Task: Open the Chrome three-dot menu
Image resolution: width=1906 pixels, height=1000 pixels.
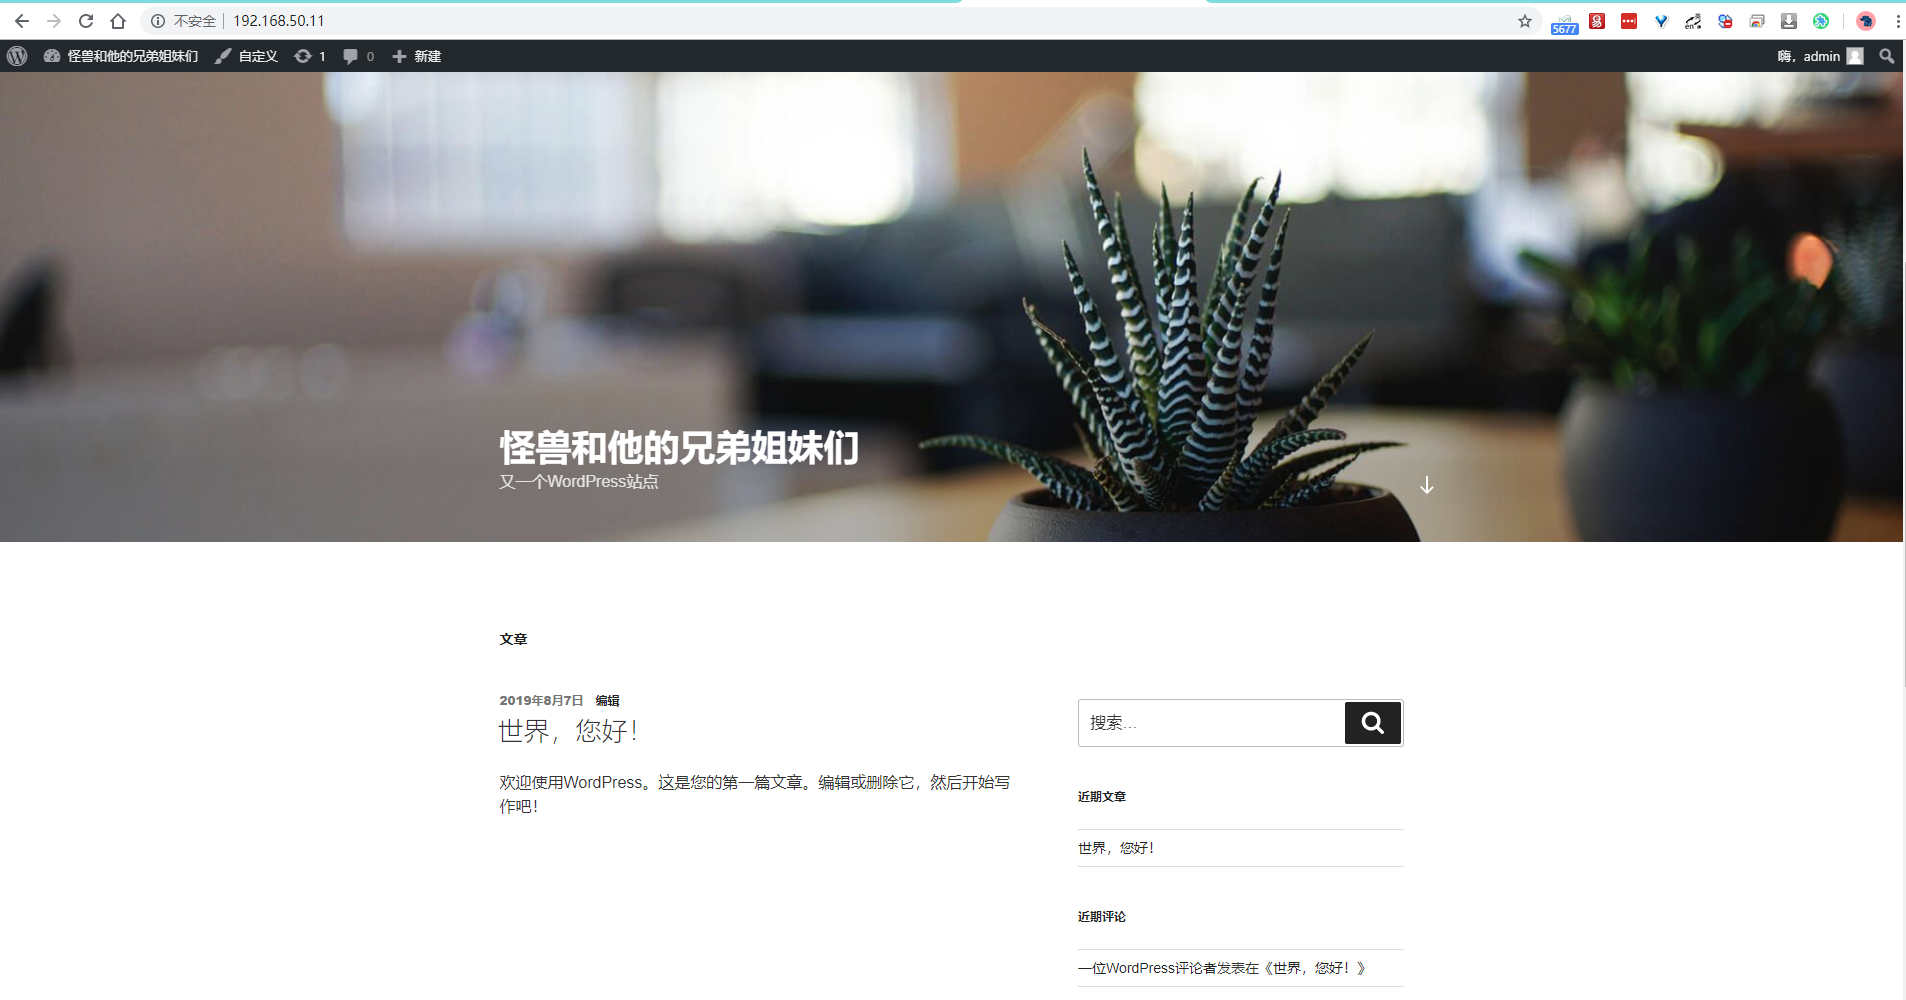Action: point(1897,21)
